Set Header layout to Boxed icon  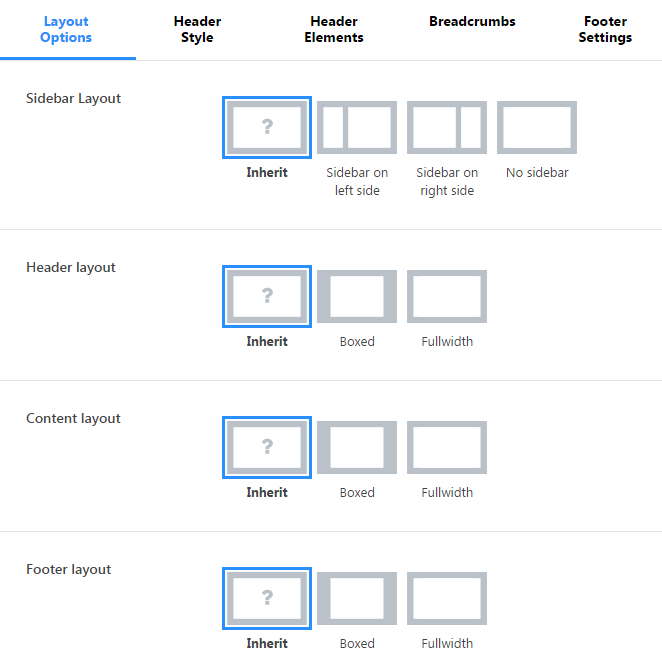click(357, 296)
